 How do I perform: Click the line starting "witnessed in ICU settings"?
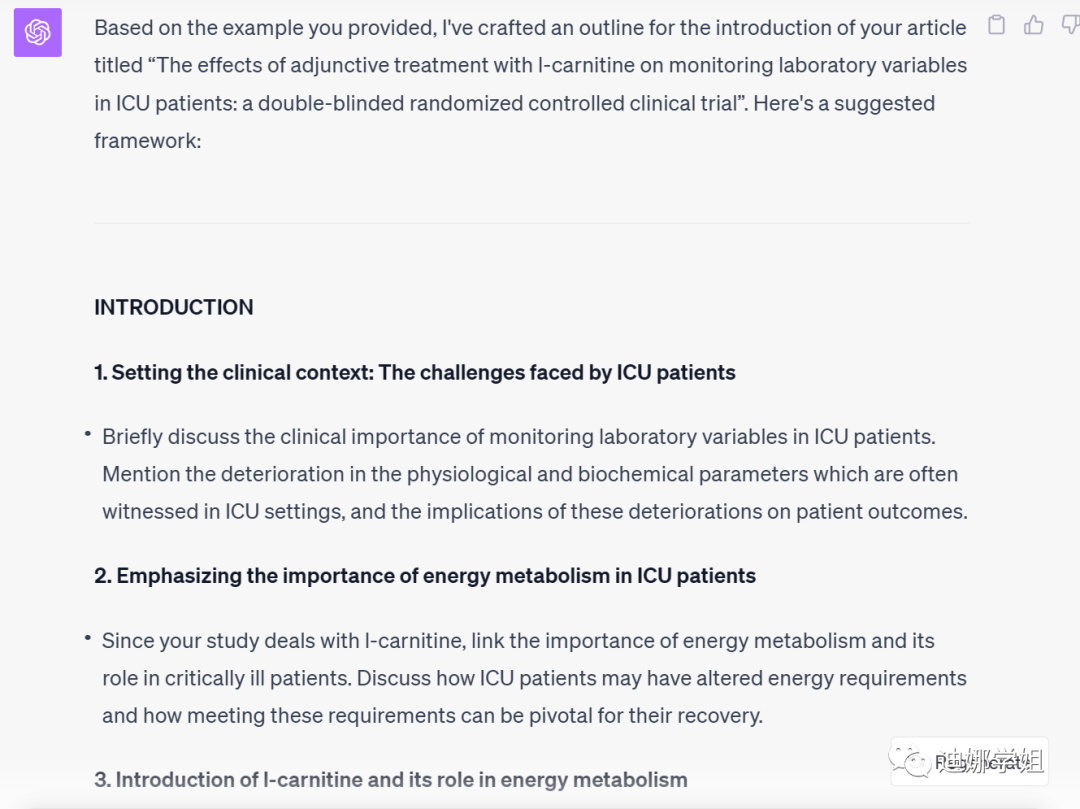[x=534, y=512]
